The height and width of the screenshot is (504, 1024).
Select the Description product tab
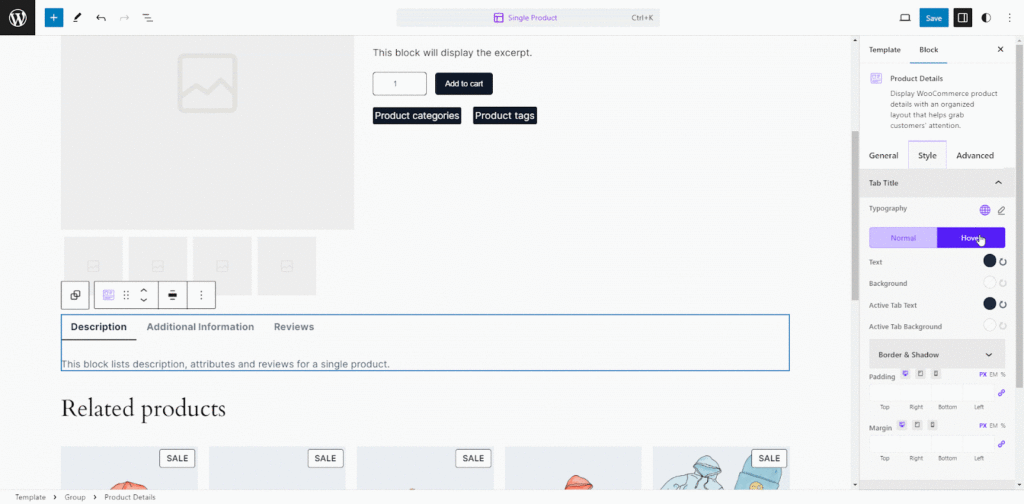tap(99, 326)
